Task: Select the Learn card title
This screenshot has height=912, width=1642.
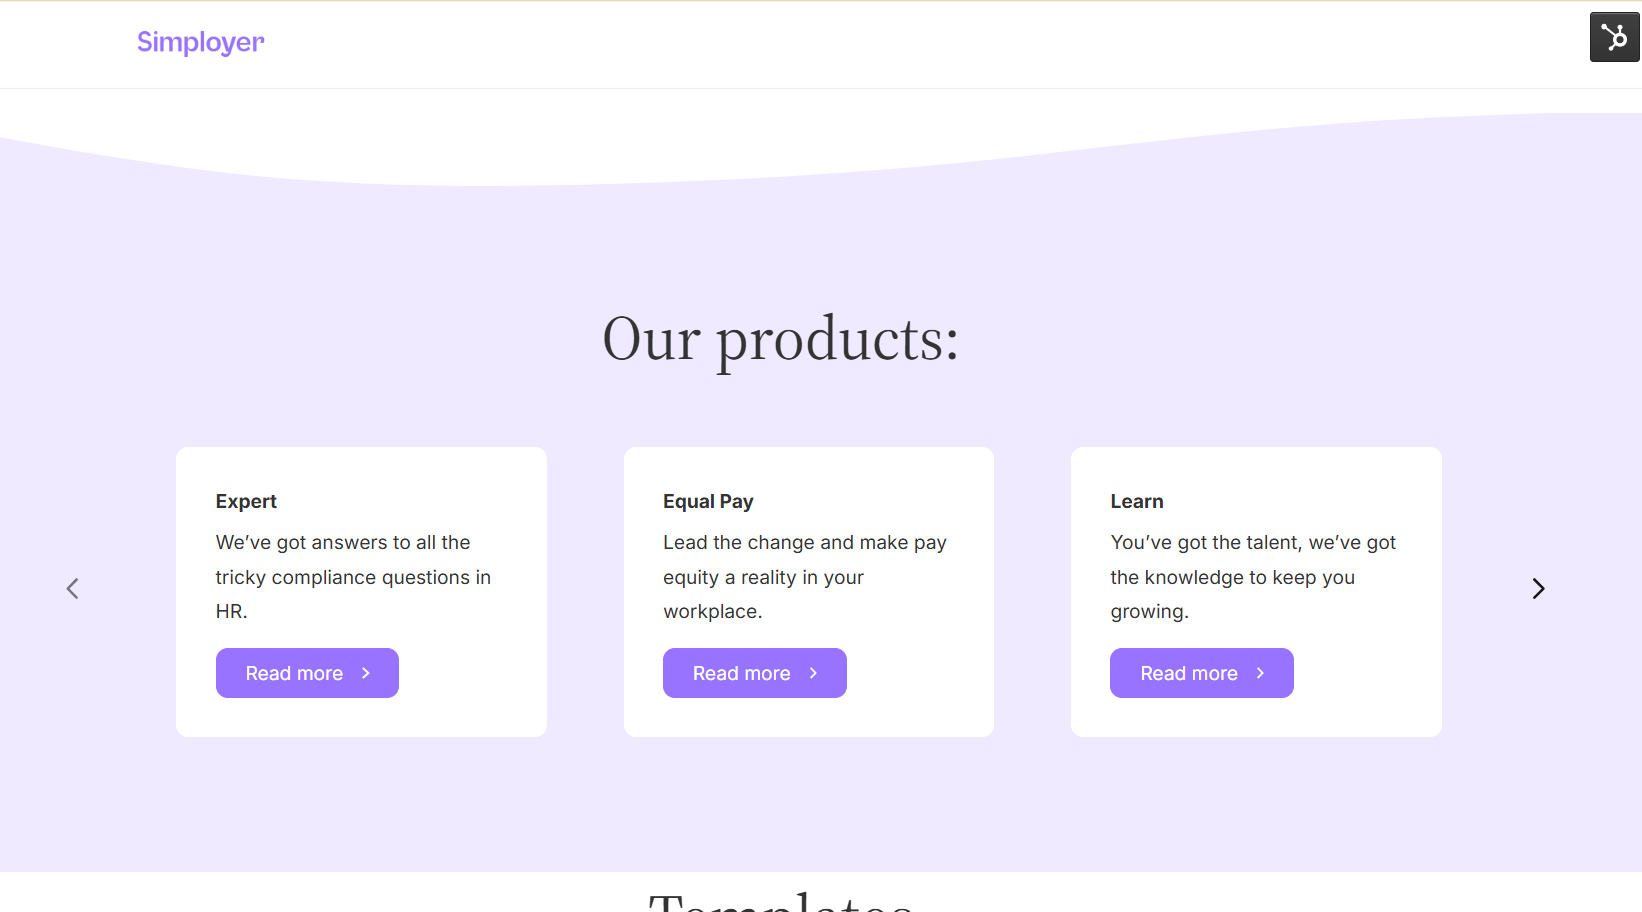Action: pyautogui.click(x=1137, y=501)
